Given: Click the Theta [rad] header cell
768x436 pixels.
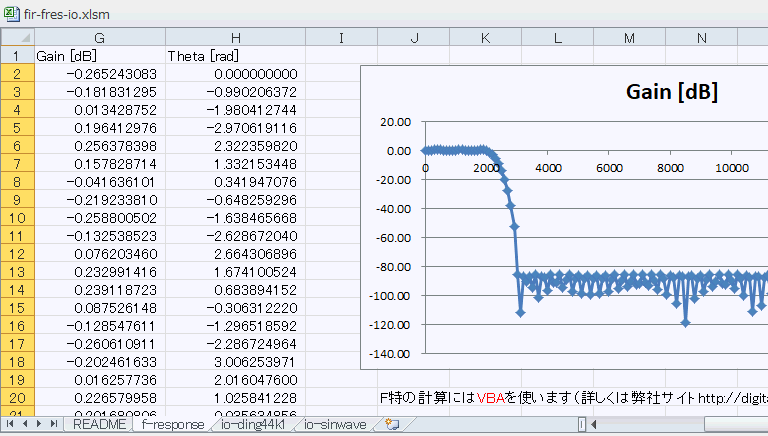Looking at the screenshot, I should tap(236, 55).
